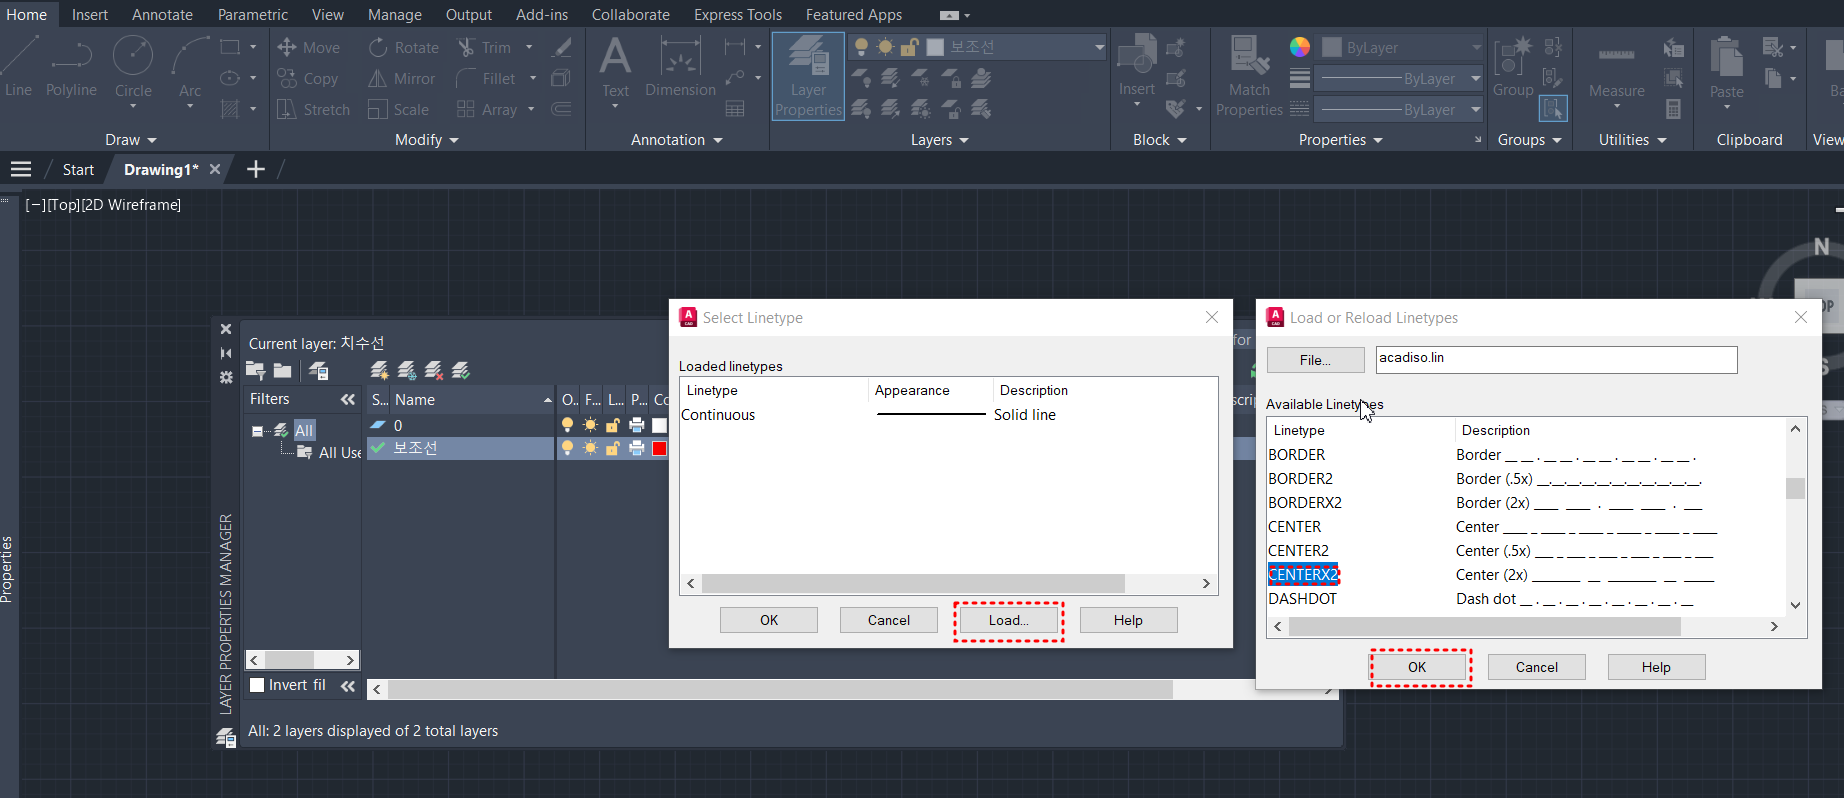Switch to the Start tab
This screenshot has height=798, width=1844.
click(x=78, y=170)
